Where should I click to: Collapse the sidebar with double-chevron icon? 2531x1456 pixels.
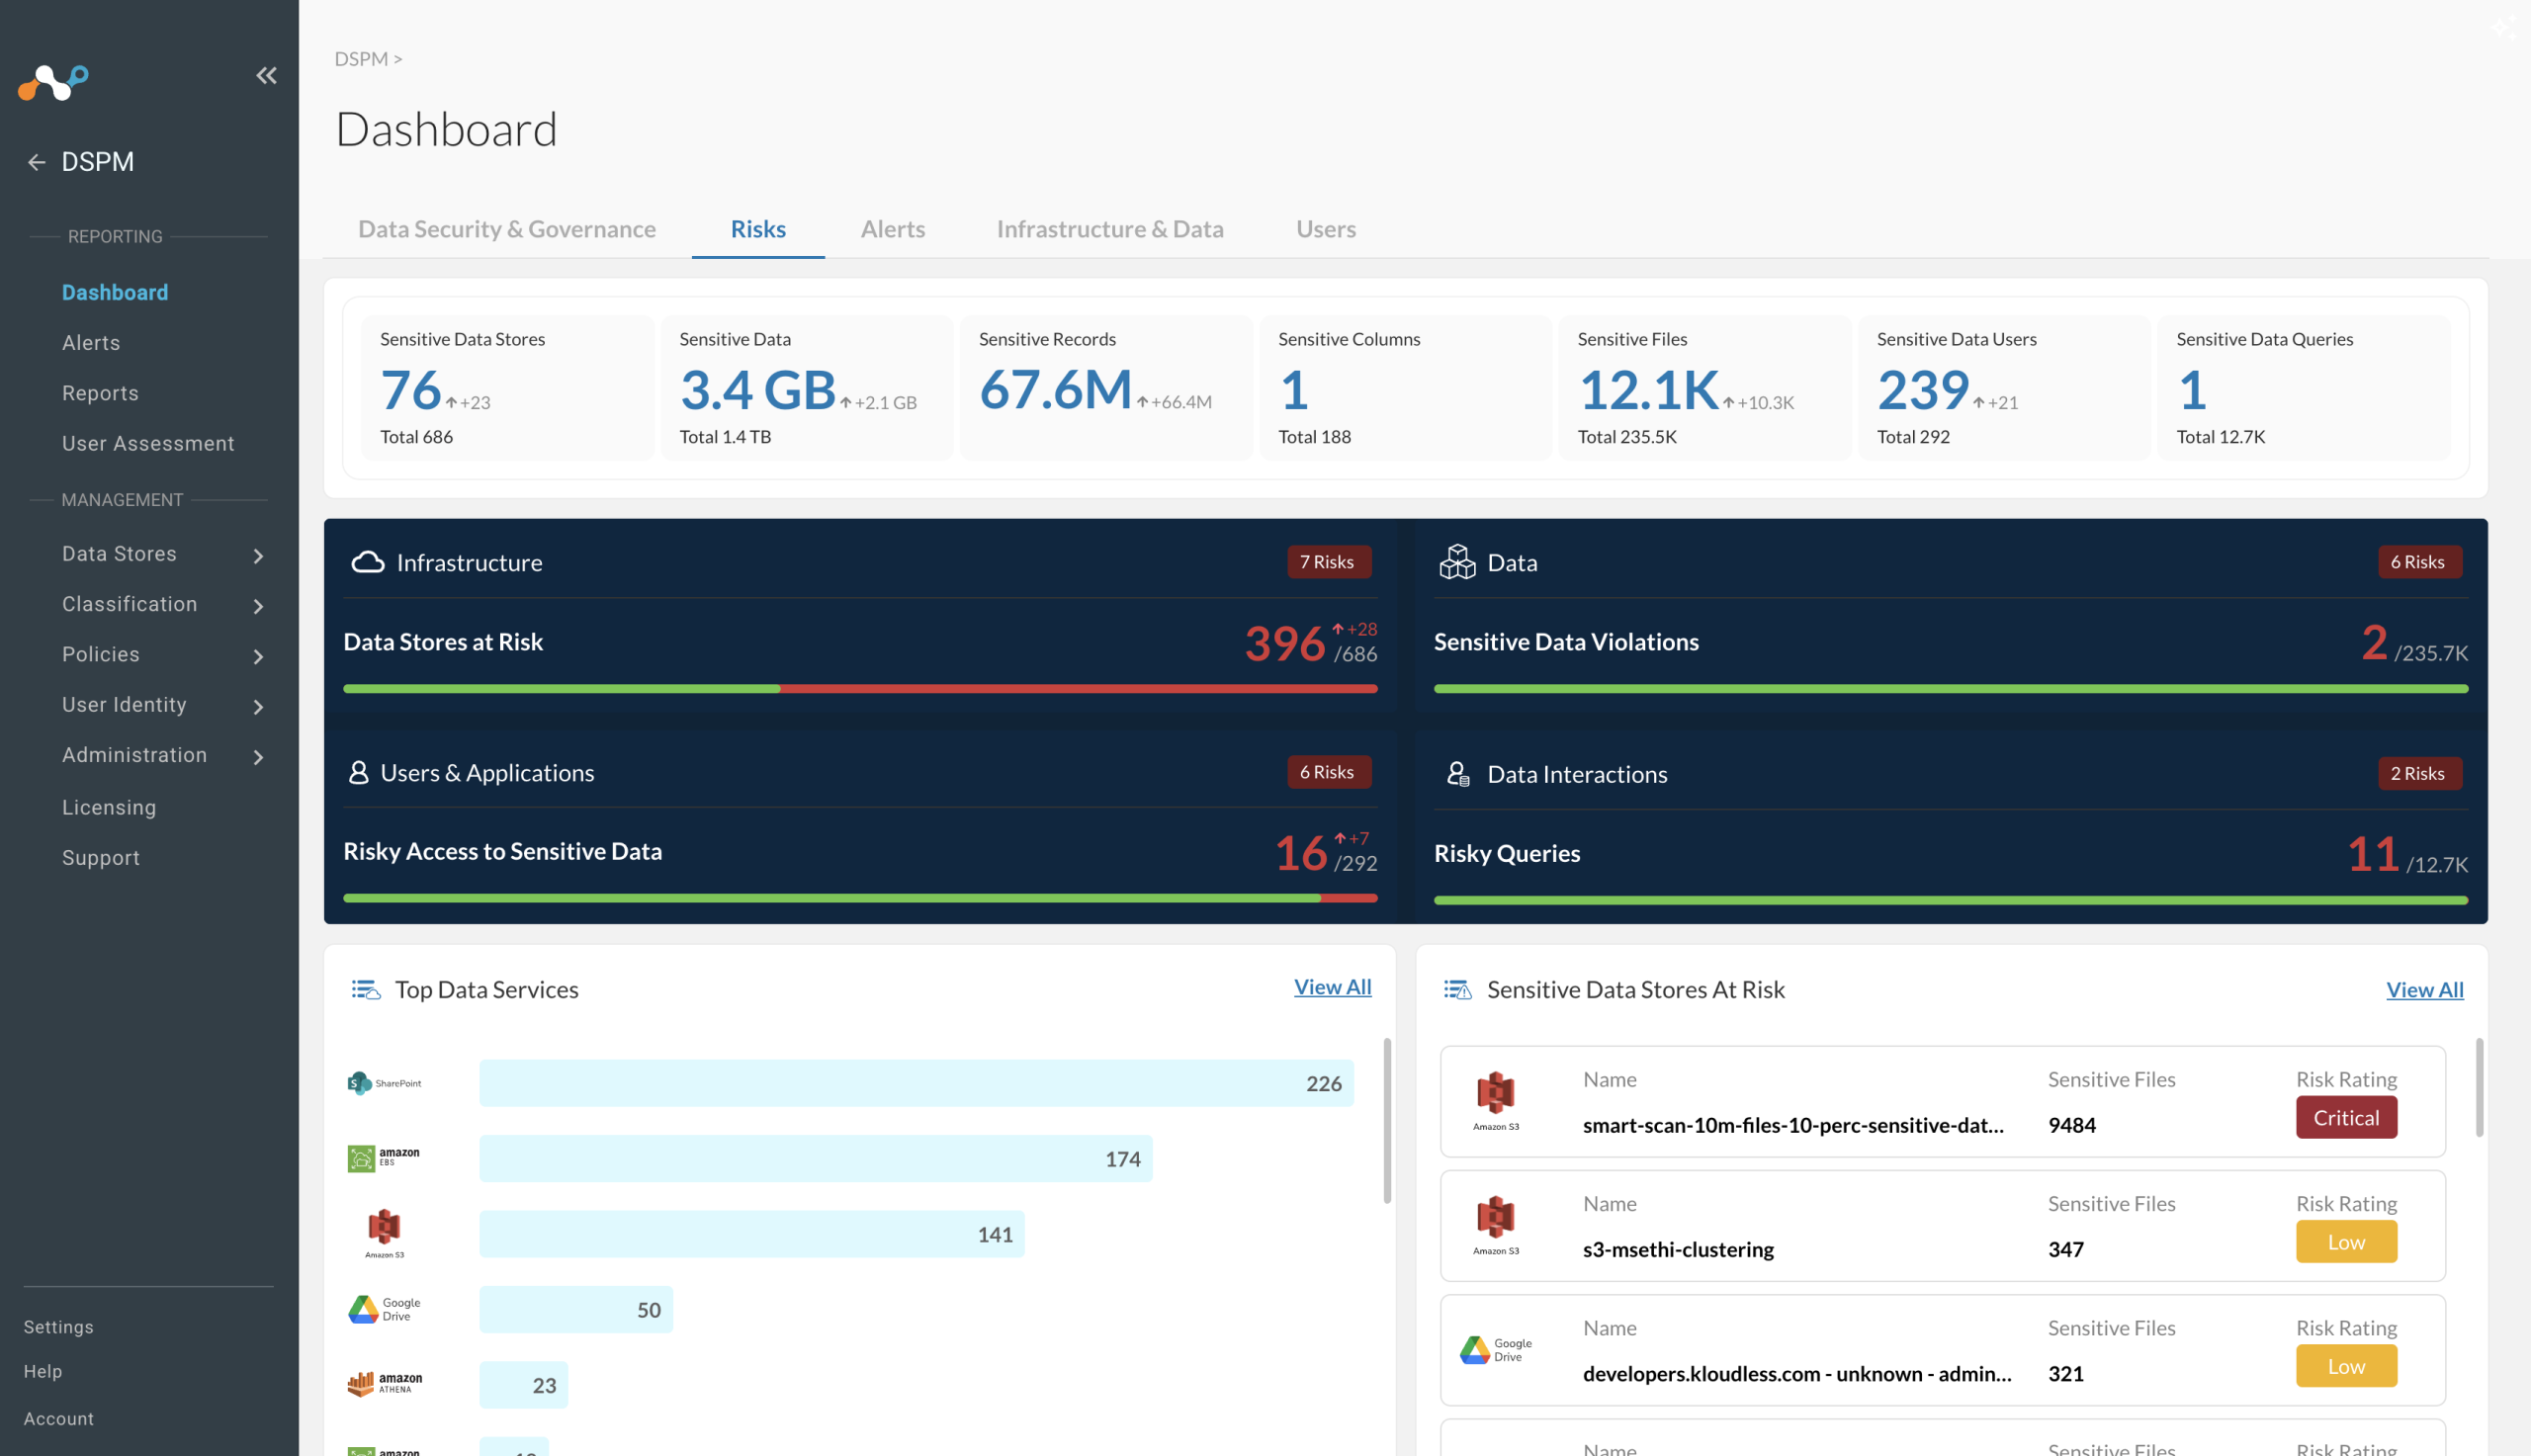point(266,75)
